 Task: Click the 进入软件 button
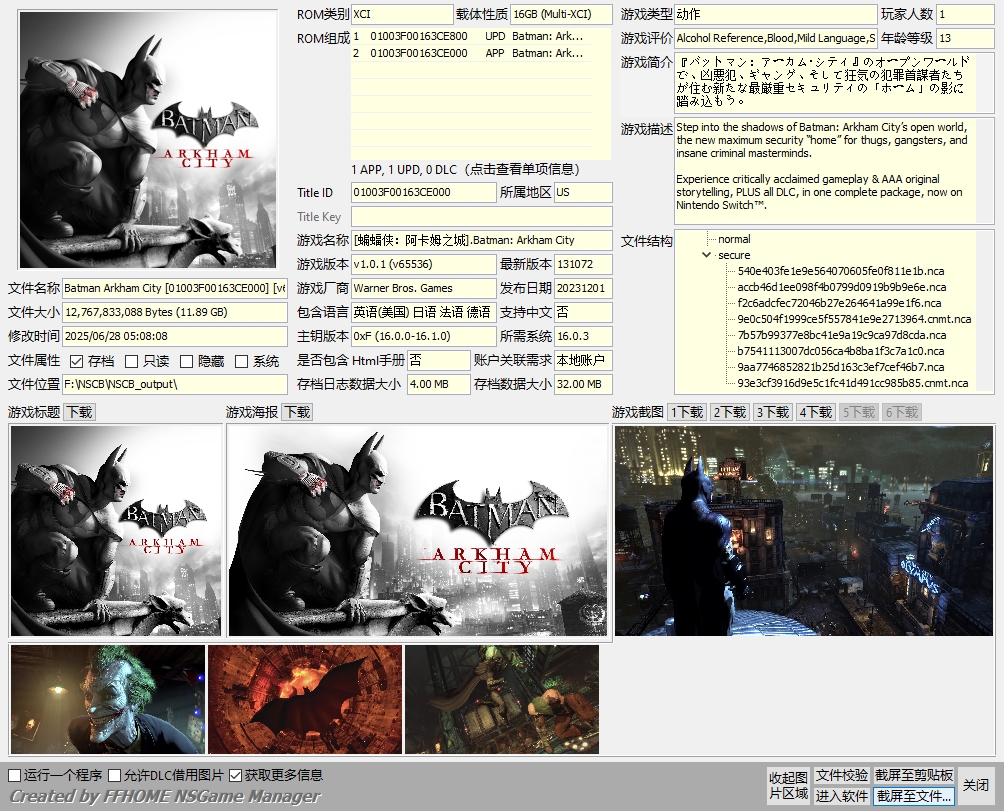click(x=841, y=796)
